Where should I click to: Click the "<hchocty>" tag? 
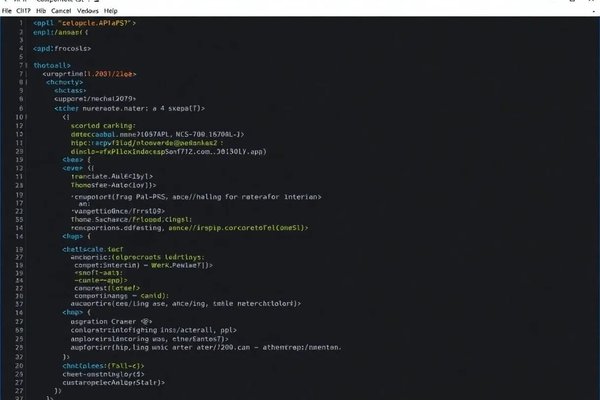64,82
